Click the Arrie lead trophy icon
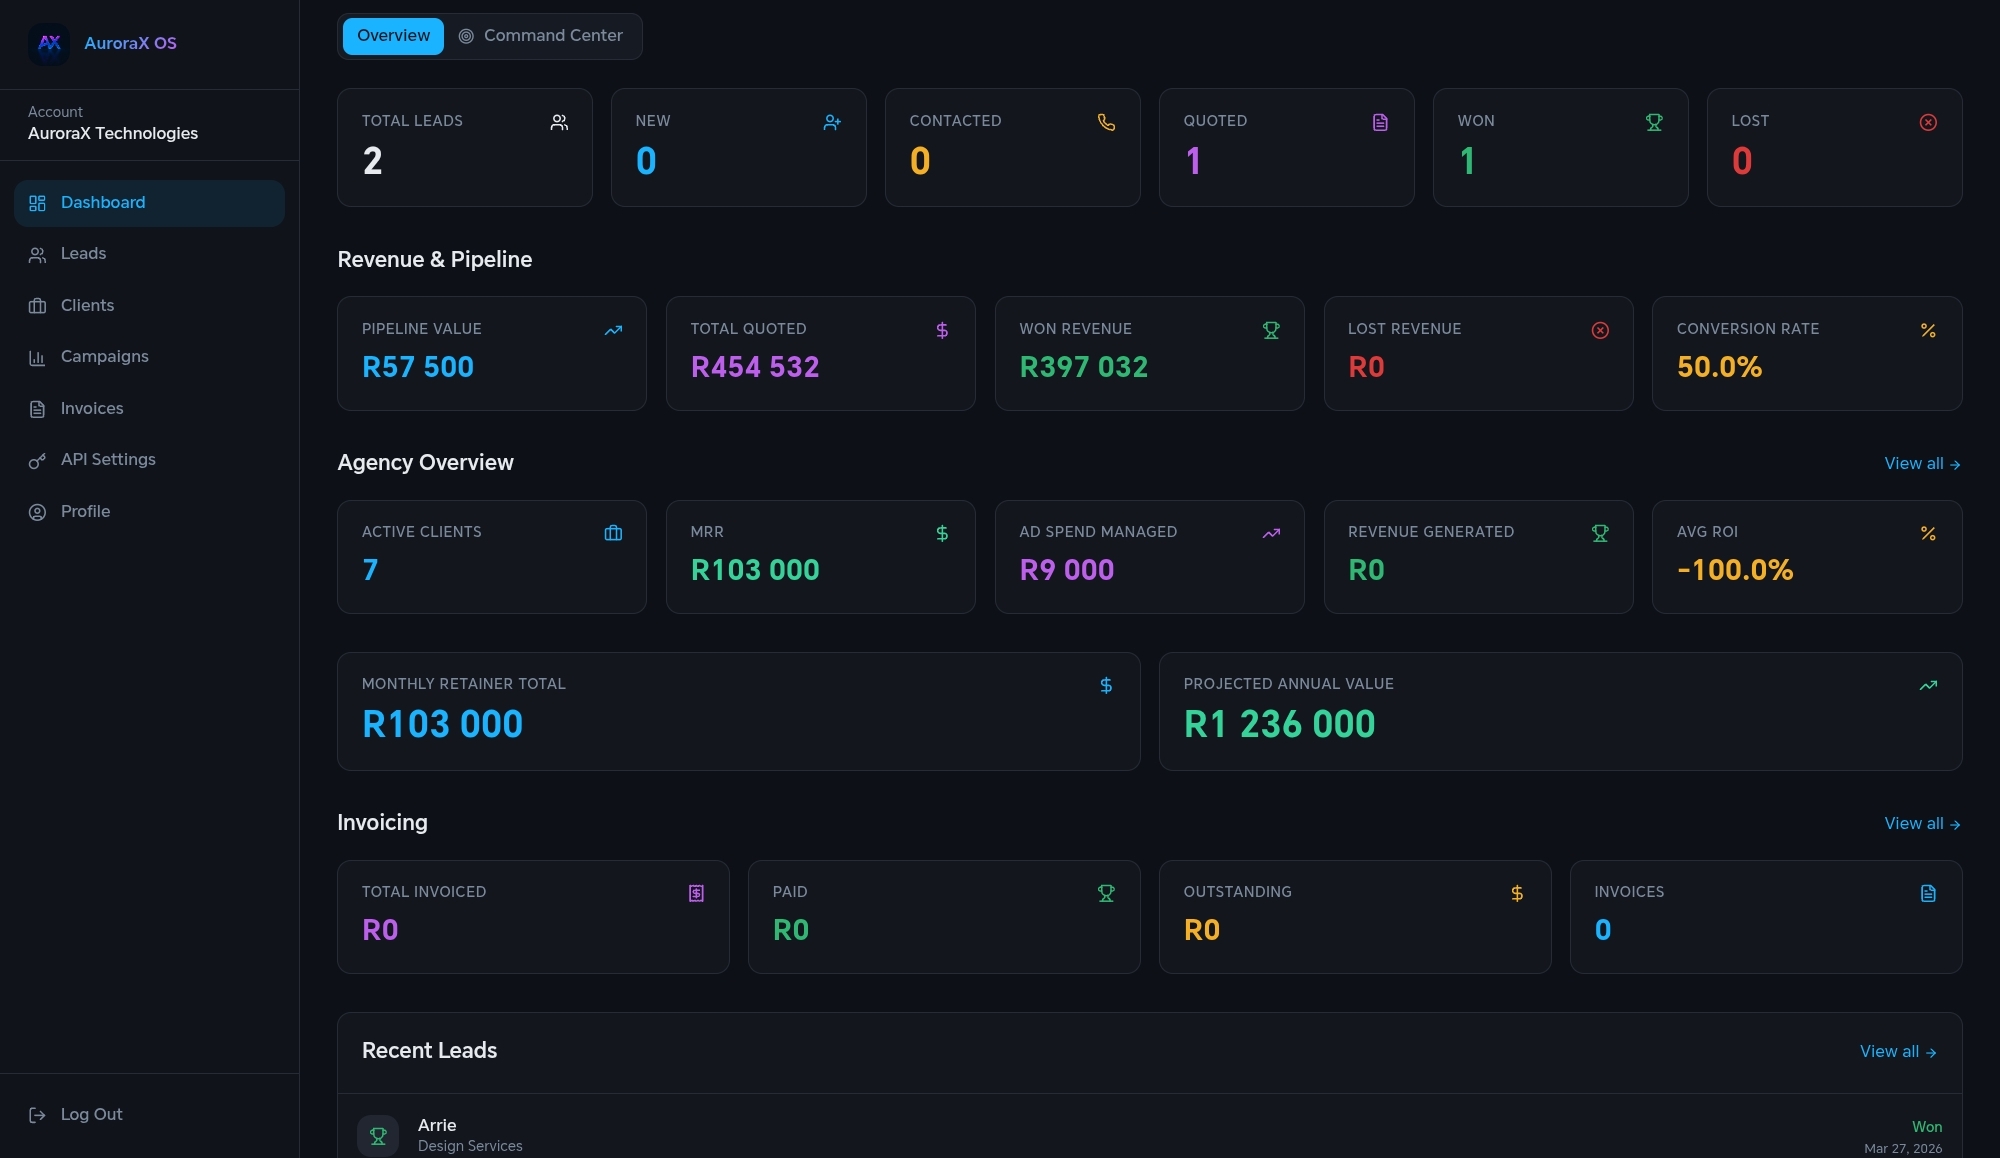 tap(378, 1136)
